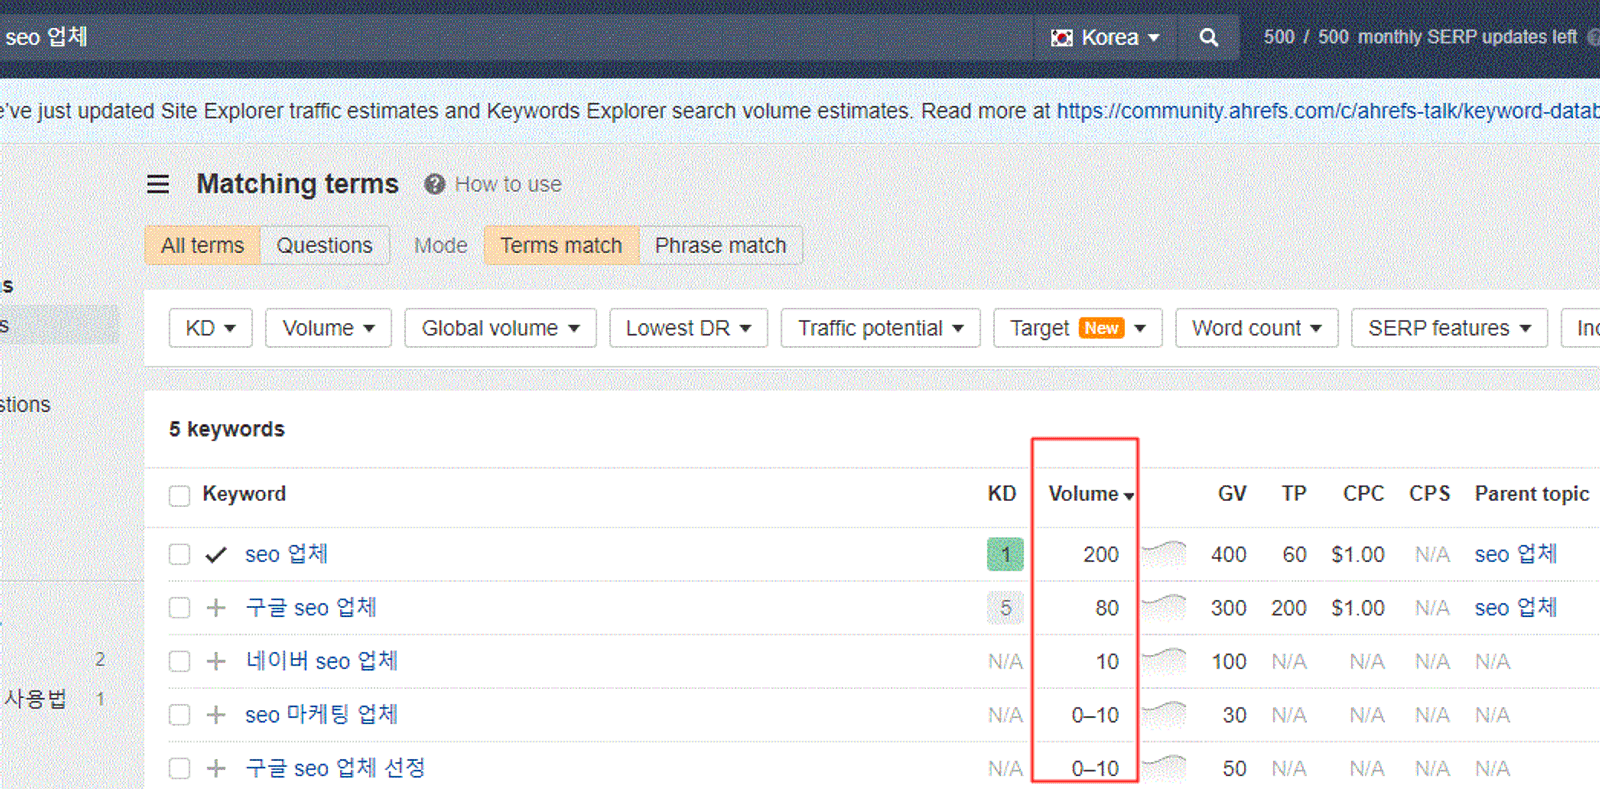The image size is (1600, 789).
Task: Open the seo 업체 keyword link
Action: [x=286, y=554]
